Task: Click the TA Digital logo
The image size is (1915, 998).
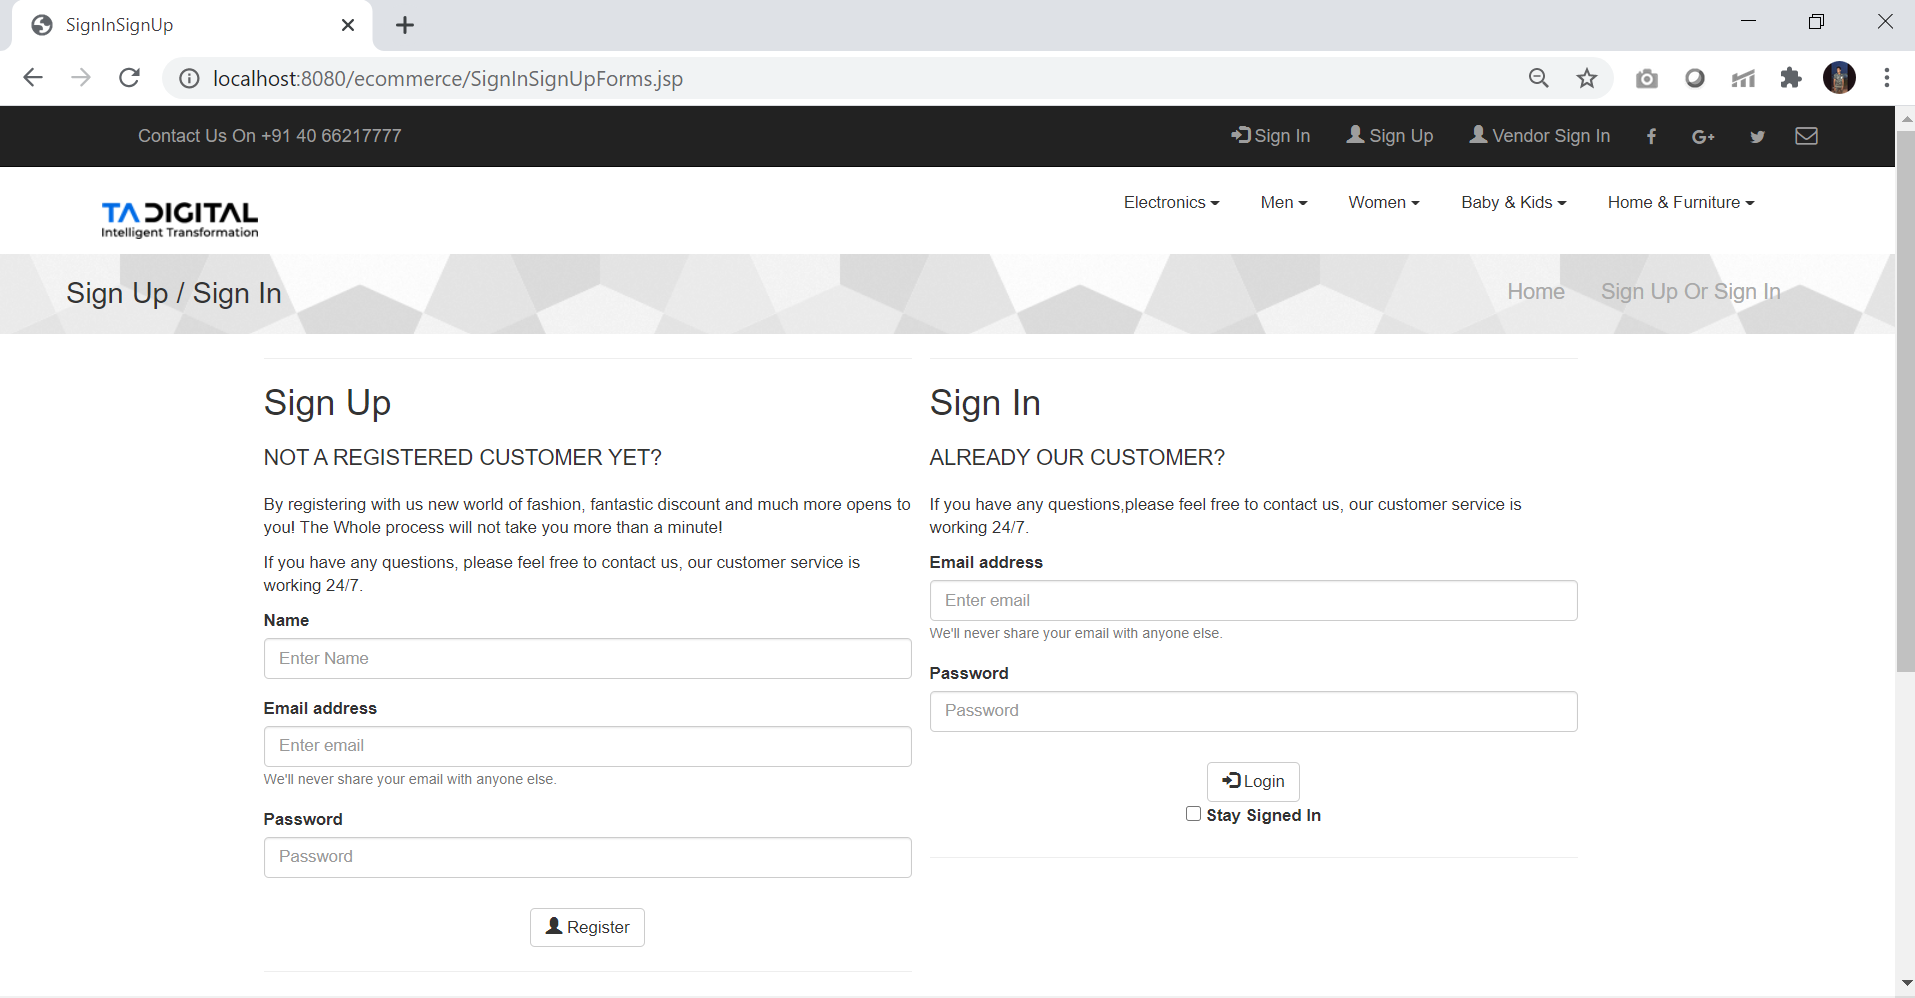Action: coord(180,219)
